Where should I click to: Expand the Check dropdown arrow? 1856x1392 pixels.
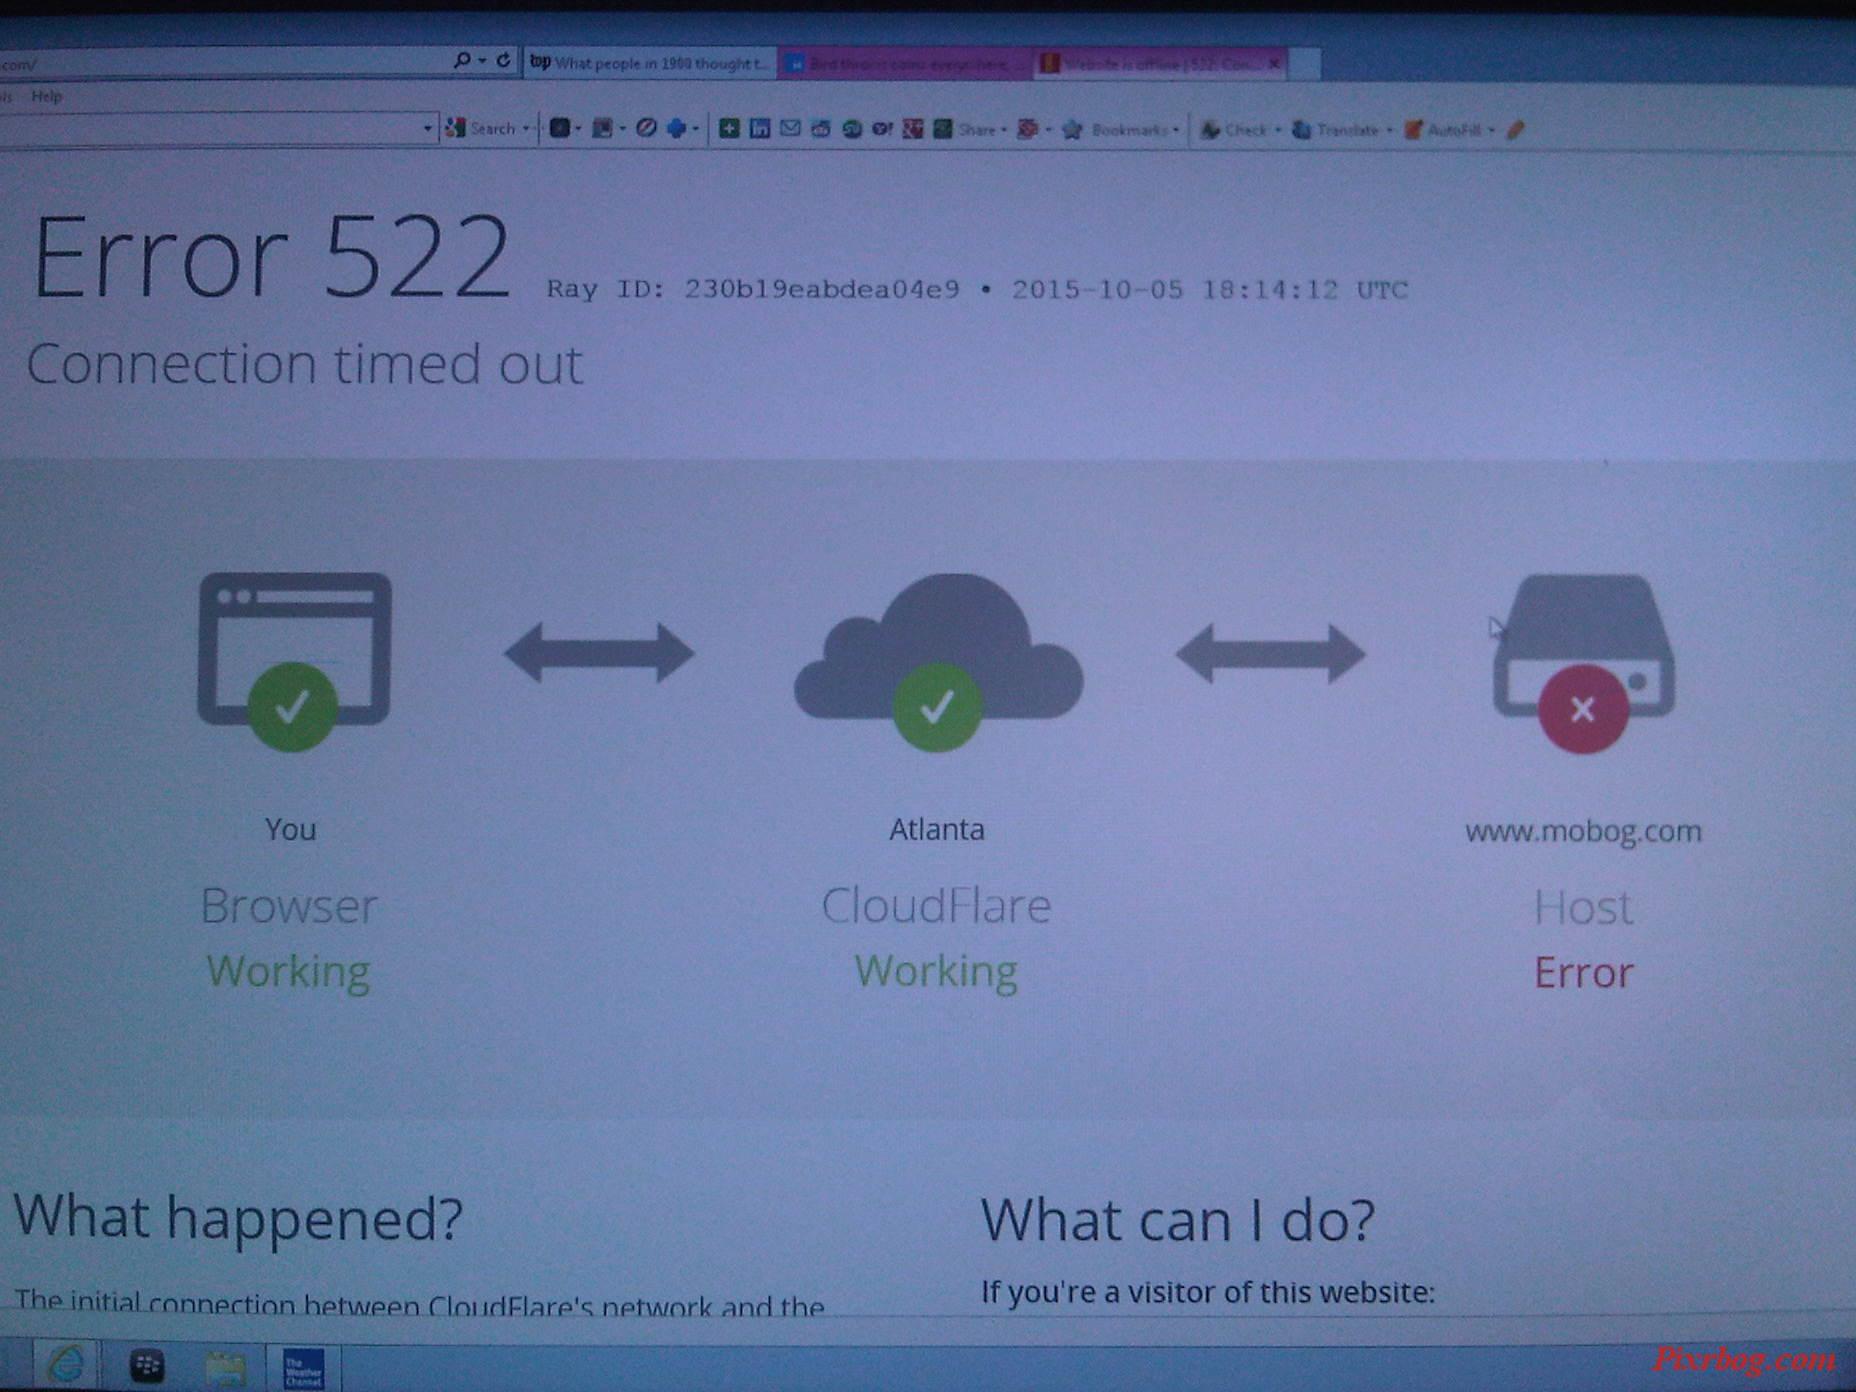coord(1278,130)
